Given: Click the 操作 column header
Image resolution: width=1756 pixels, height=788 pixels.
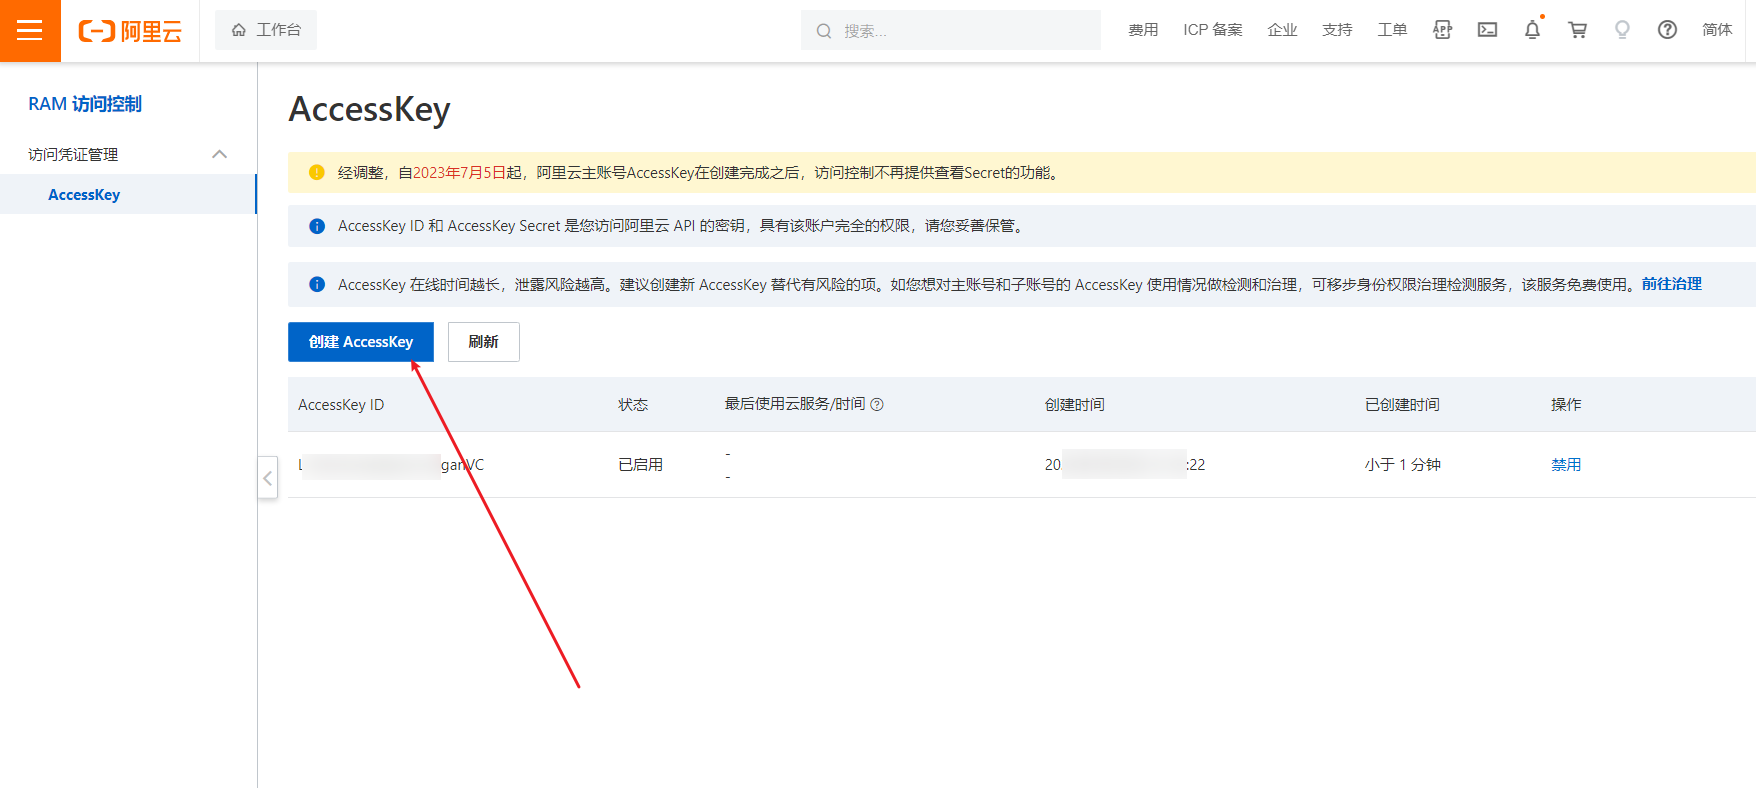Looking at the screenshot, I should point(1566,405).
